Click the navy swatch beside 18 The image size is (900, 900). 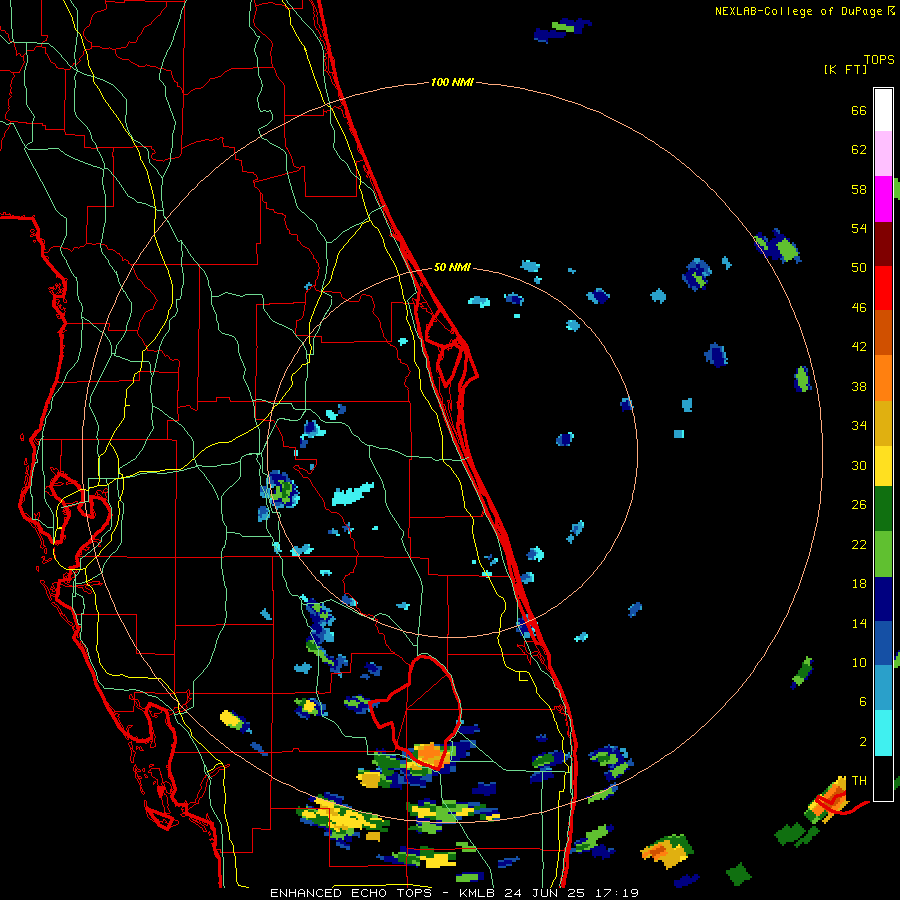click(x=883, y=599)
